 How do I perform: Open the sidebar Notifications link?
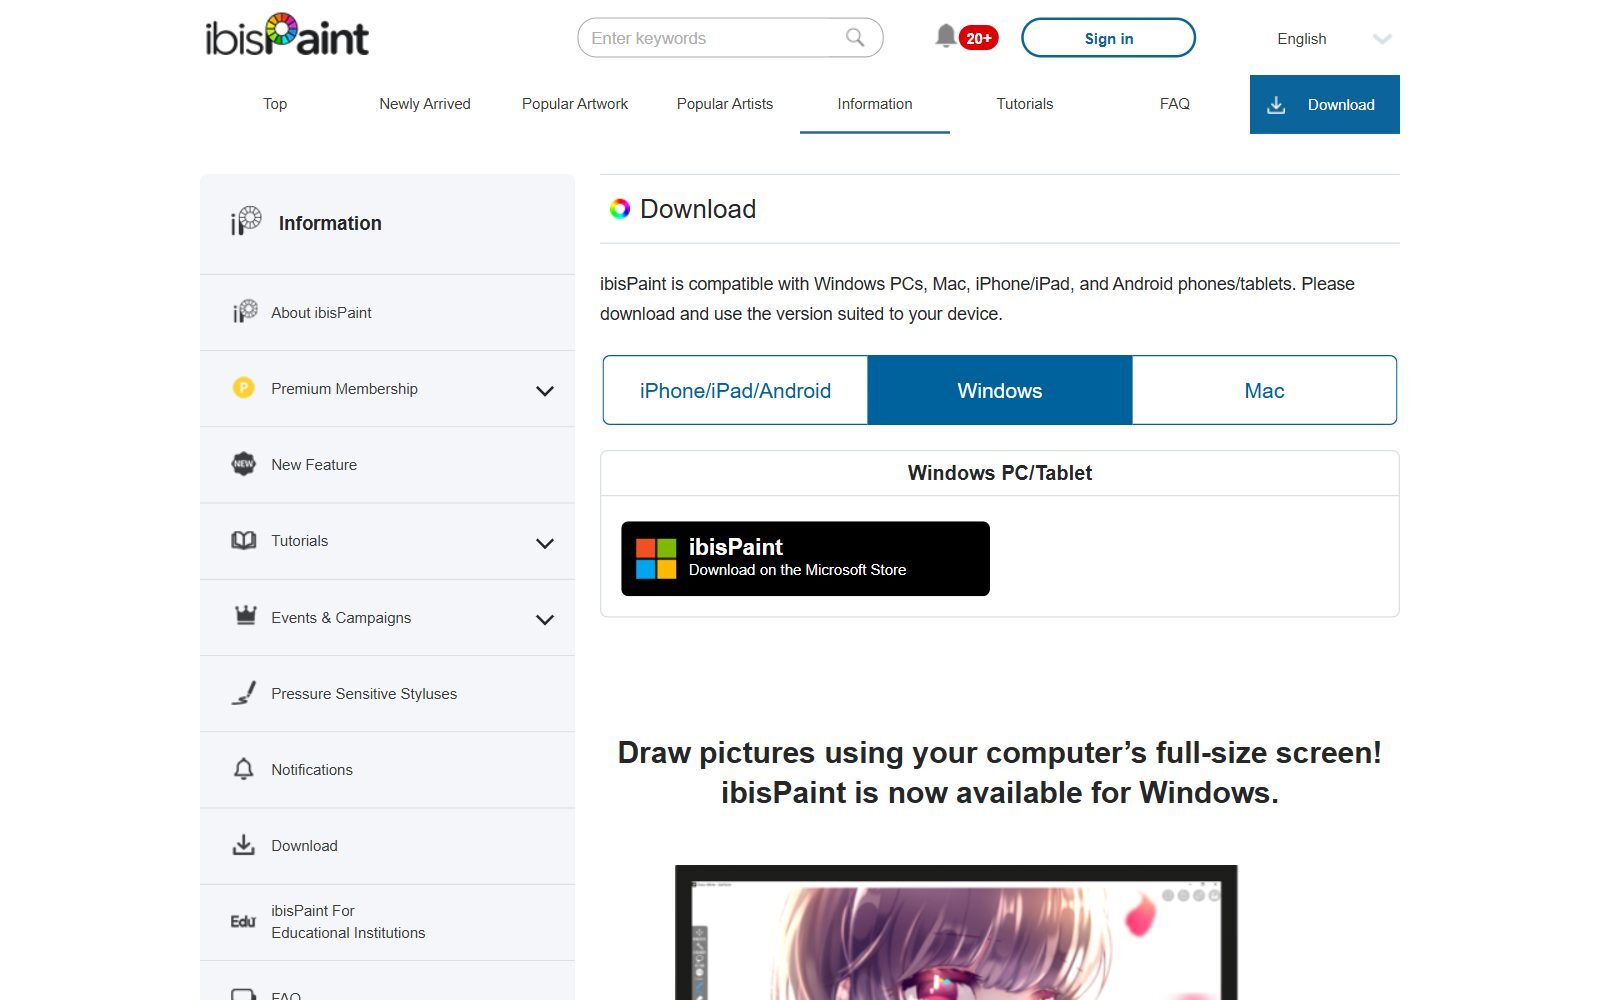click(x=387, y=769)
